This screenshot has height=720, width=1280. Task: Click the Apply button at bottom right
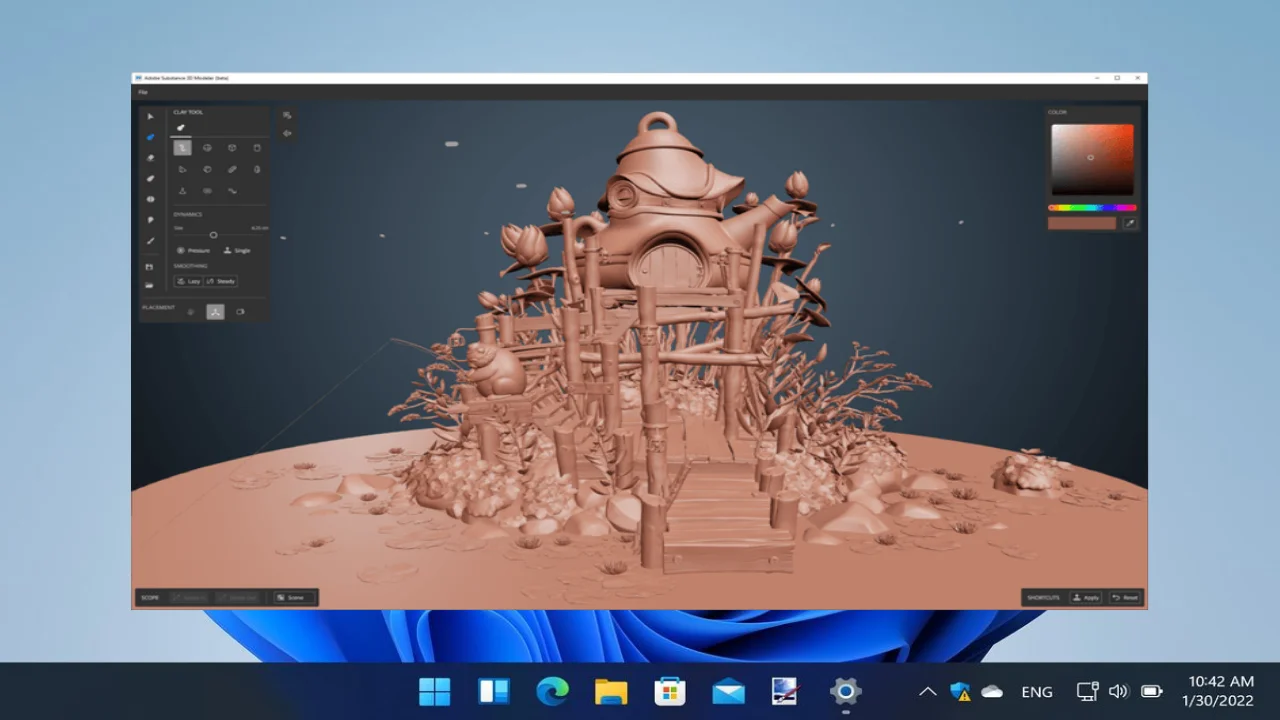pos(1086,597)
